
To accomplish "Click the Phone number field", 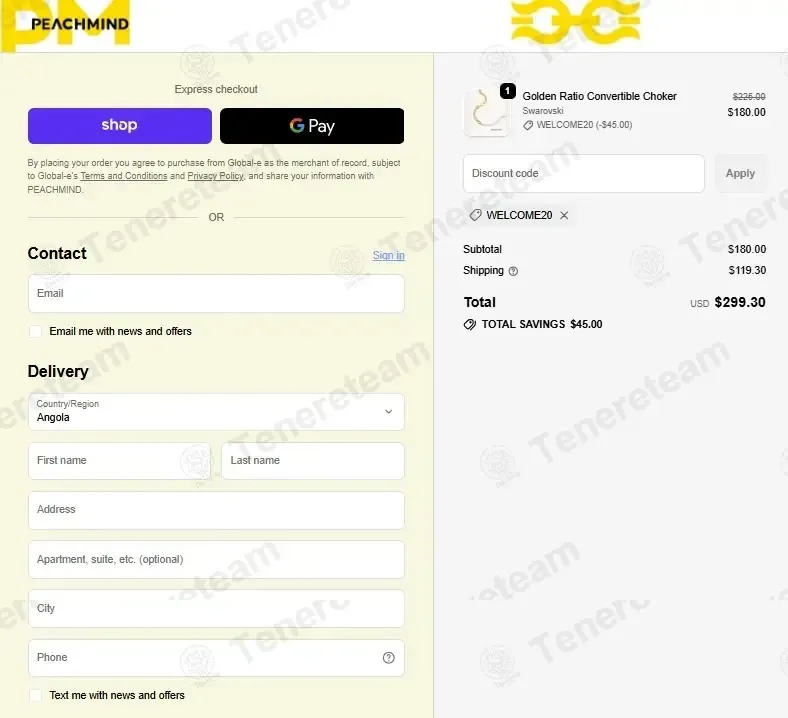I will point(216,658).
